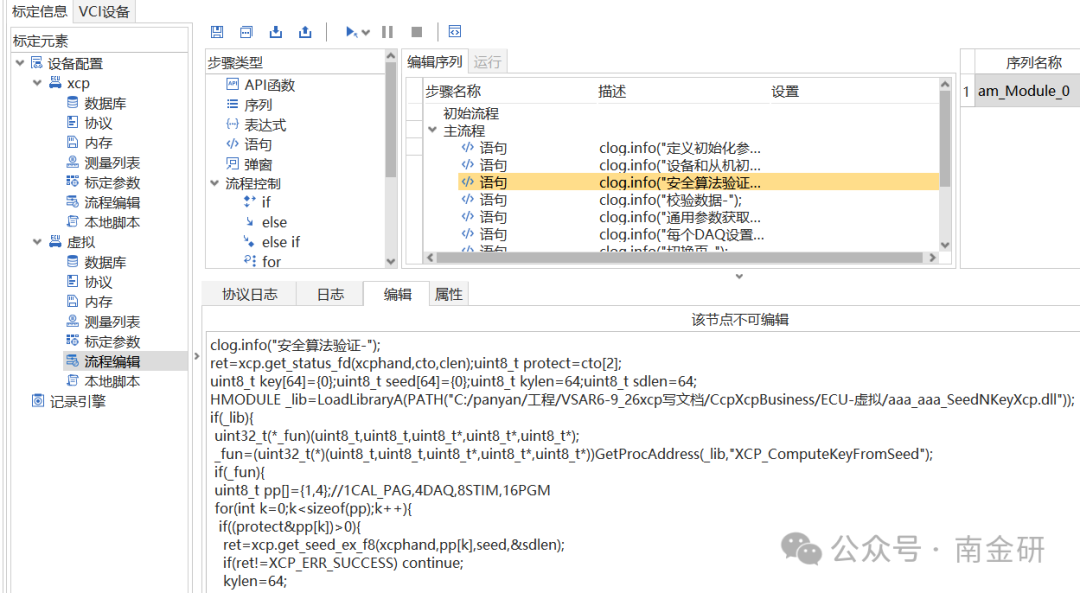Open the code view via the <> toolbar icon
The image size is (1080, 593).
pyautogui.click(x=455, y=31)
